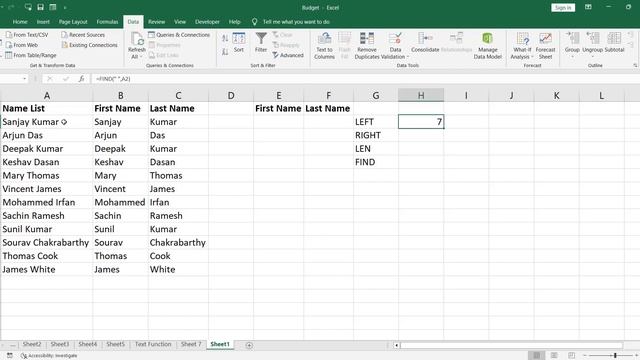The height and width of the screenshot is (360, 640).
Task: Open the Sort dialog button
Action: (239, 42)
